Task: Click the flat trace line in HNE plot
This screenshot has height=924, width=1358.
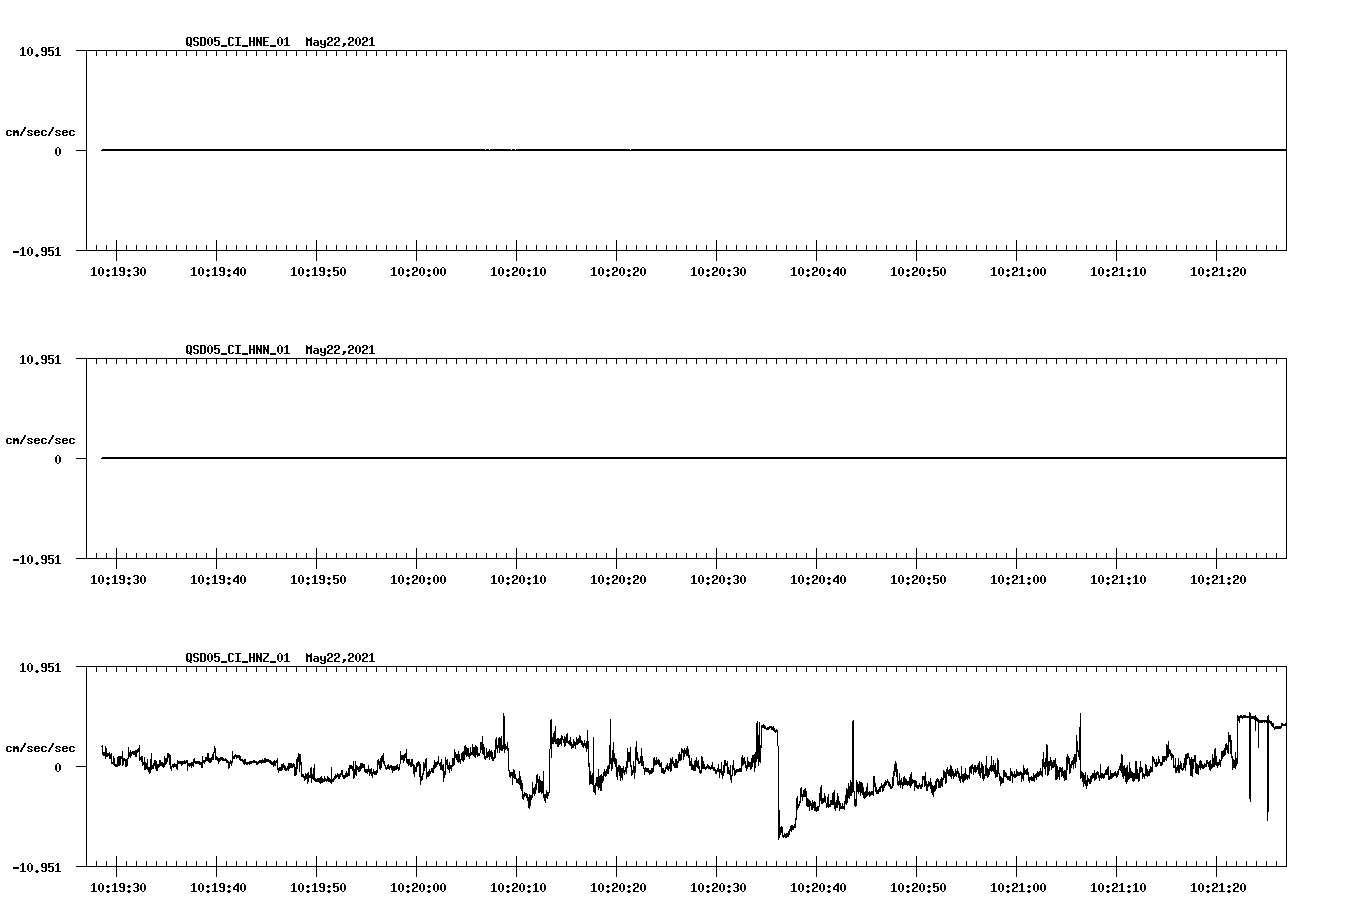Action: [694, 150]
